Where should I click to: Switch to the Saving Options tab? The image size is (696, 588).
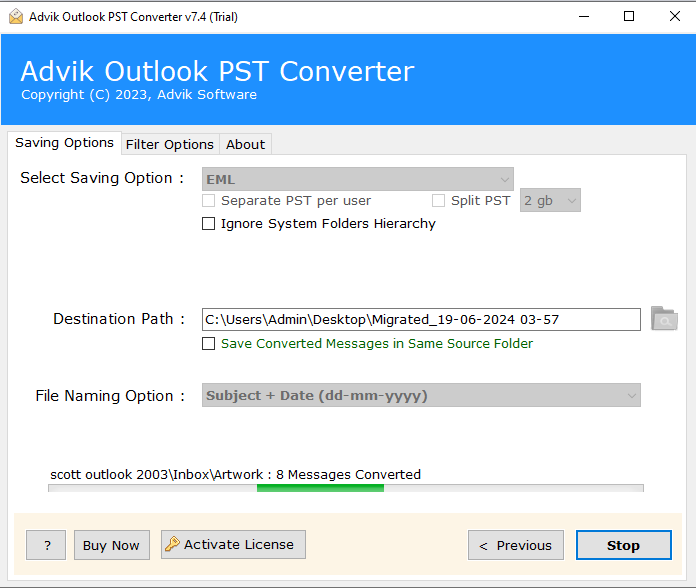64,143
